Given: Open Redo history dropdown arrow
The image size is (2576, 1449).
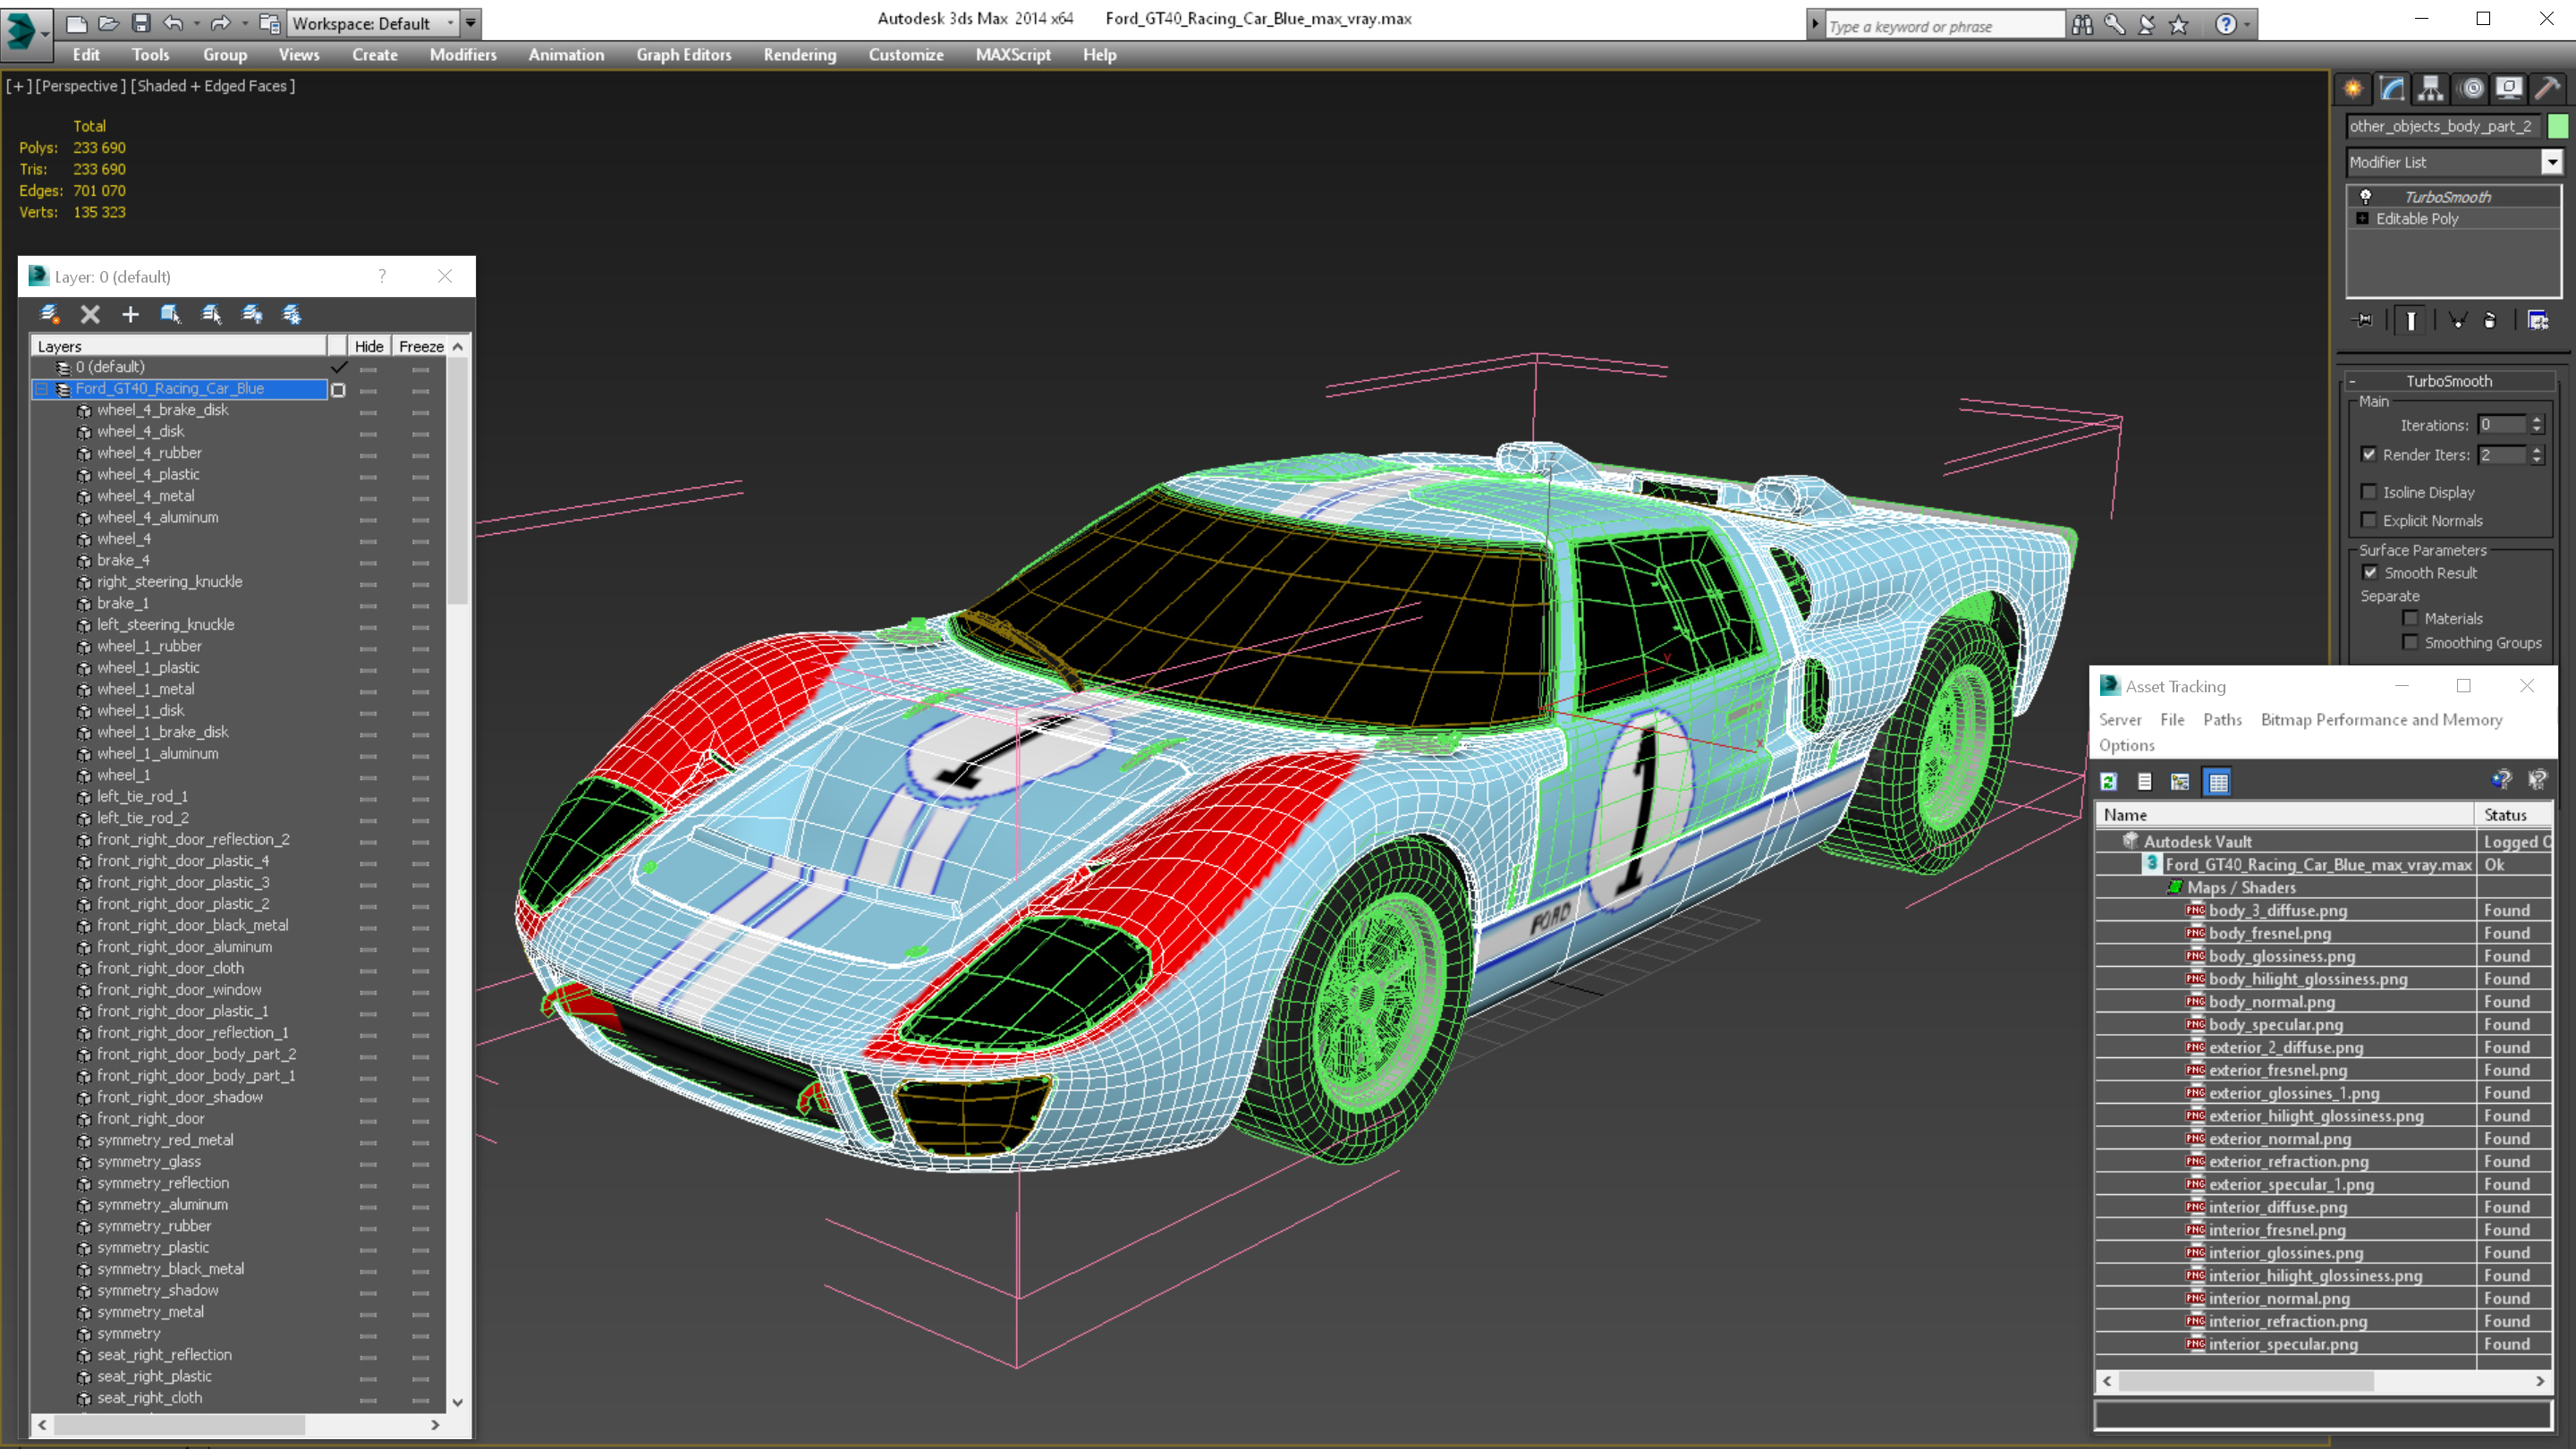Looking at the screenshot, I should click(x=244, y=23).
